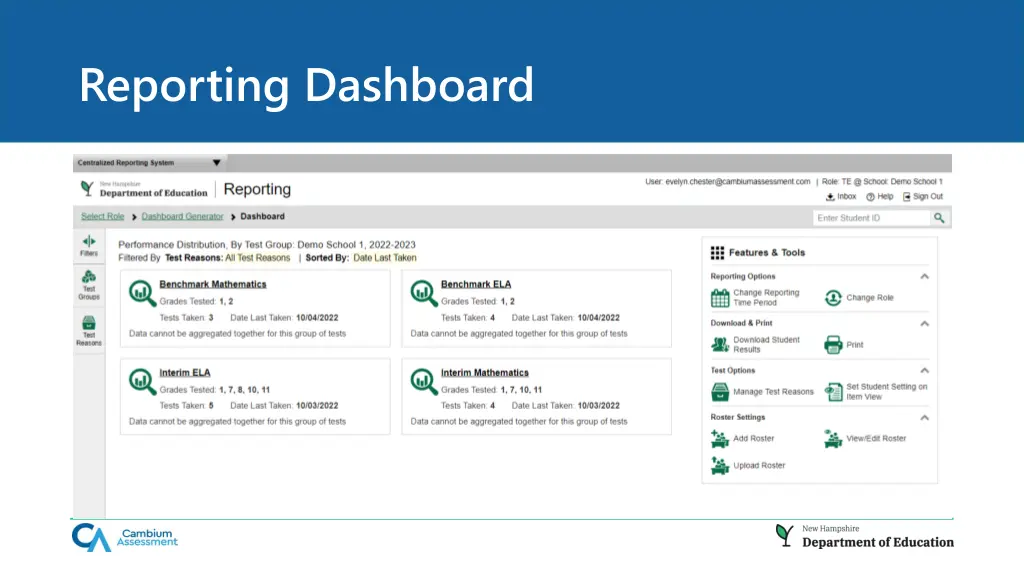Image resolution: width=1024 pixels, height=576 pixels.
Task: Click the Role: TE @ School: Demo School 1 text
Action: click(x=882, y=182)
